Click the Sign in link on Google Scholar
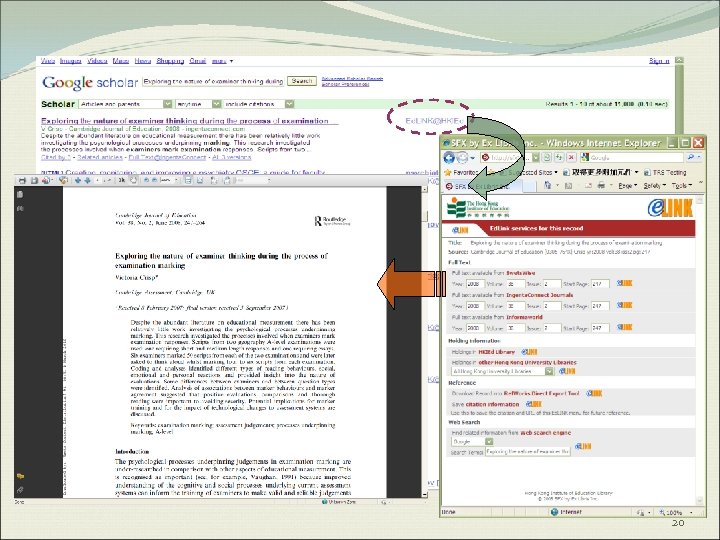 (659, 61)
